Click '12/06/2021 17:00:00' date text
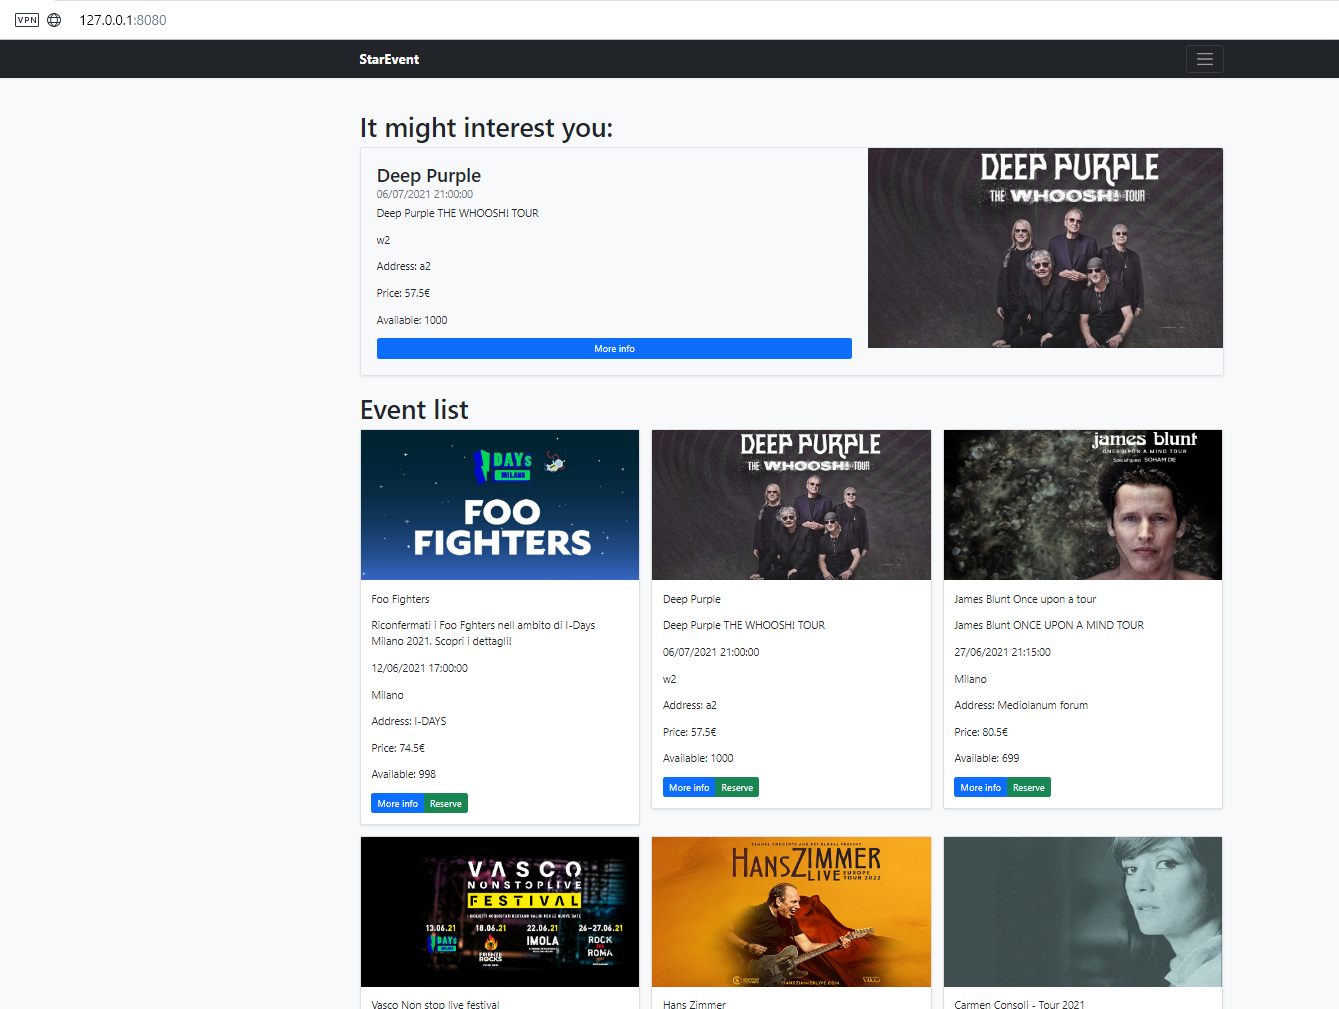1339x1009 pixels. [419, 668]
